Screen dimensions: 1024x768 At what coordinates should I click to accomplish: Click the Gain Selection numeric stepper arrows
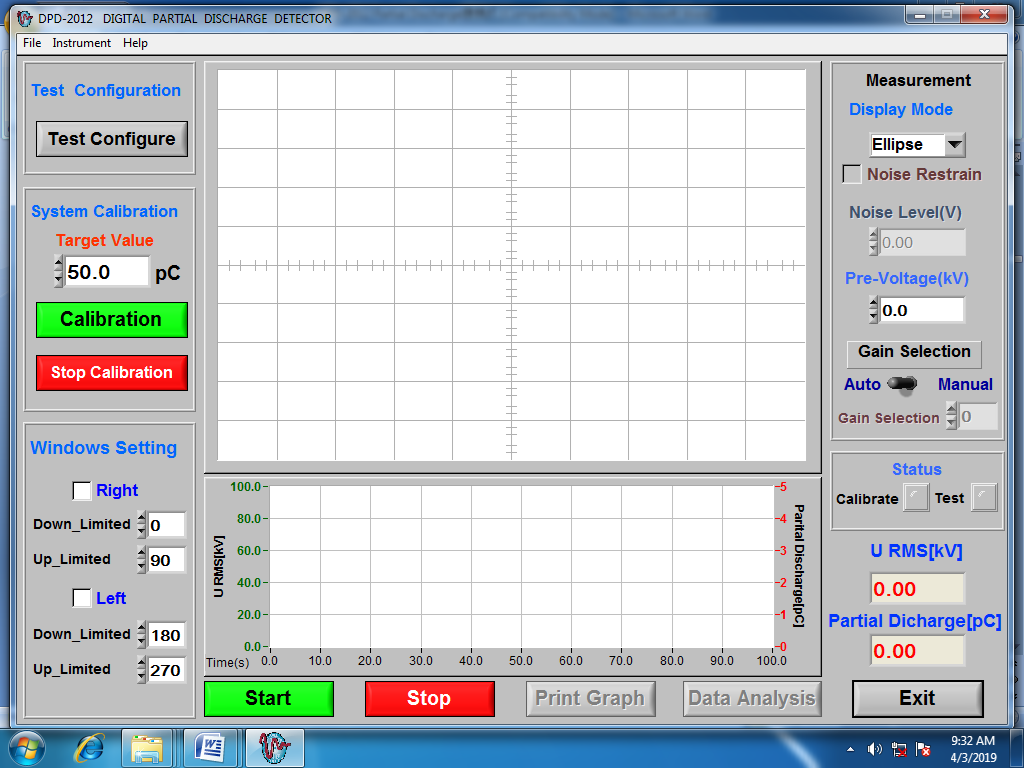click(x=952, y=416)
